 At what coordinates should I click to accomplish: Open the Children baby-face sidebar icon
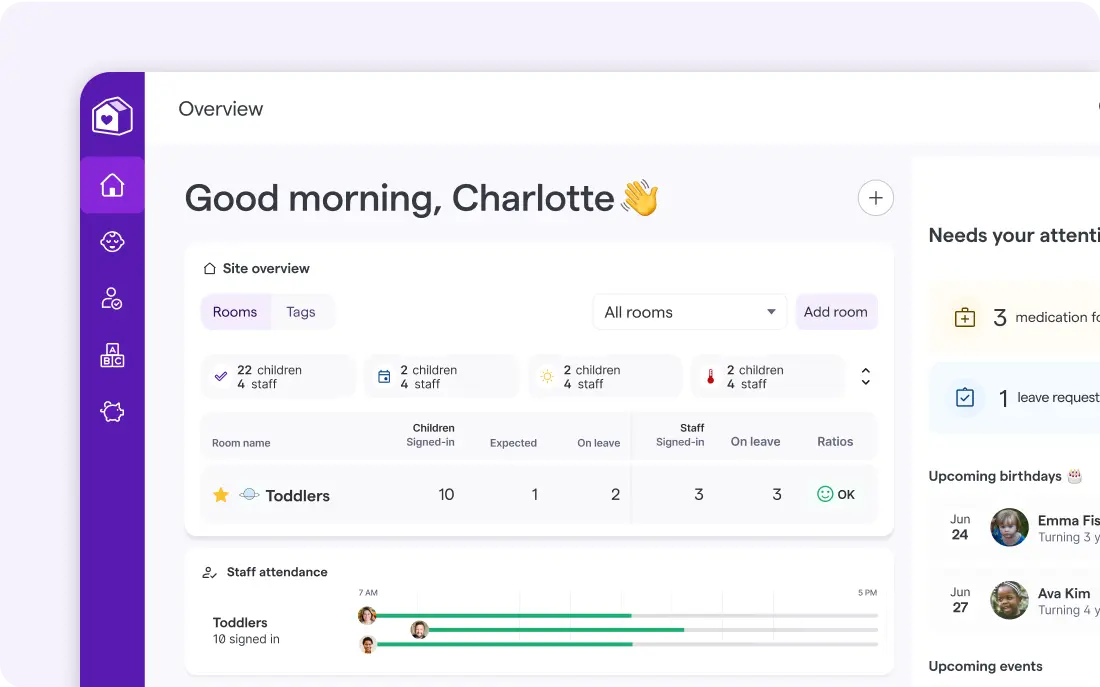click(112, 242)
